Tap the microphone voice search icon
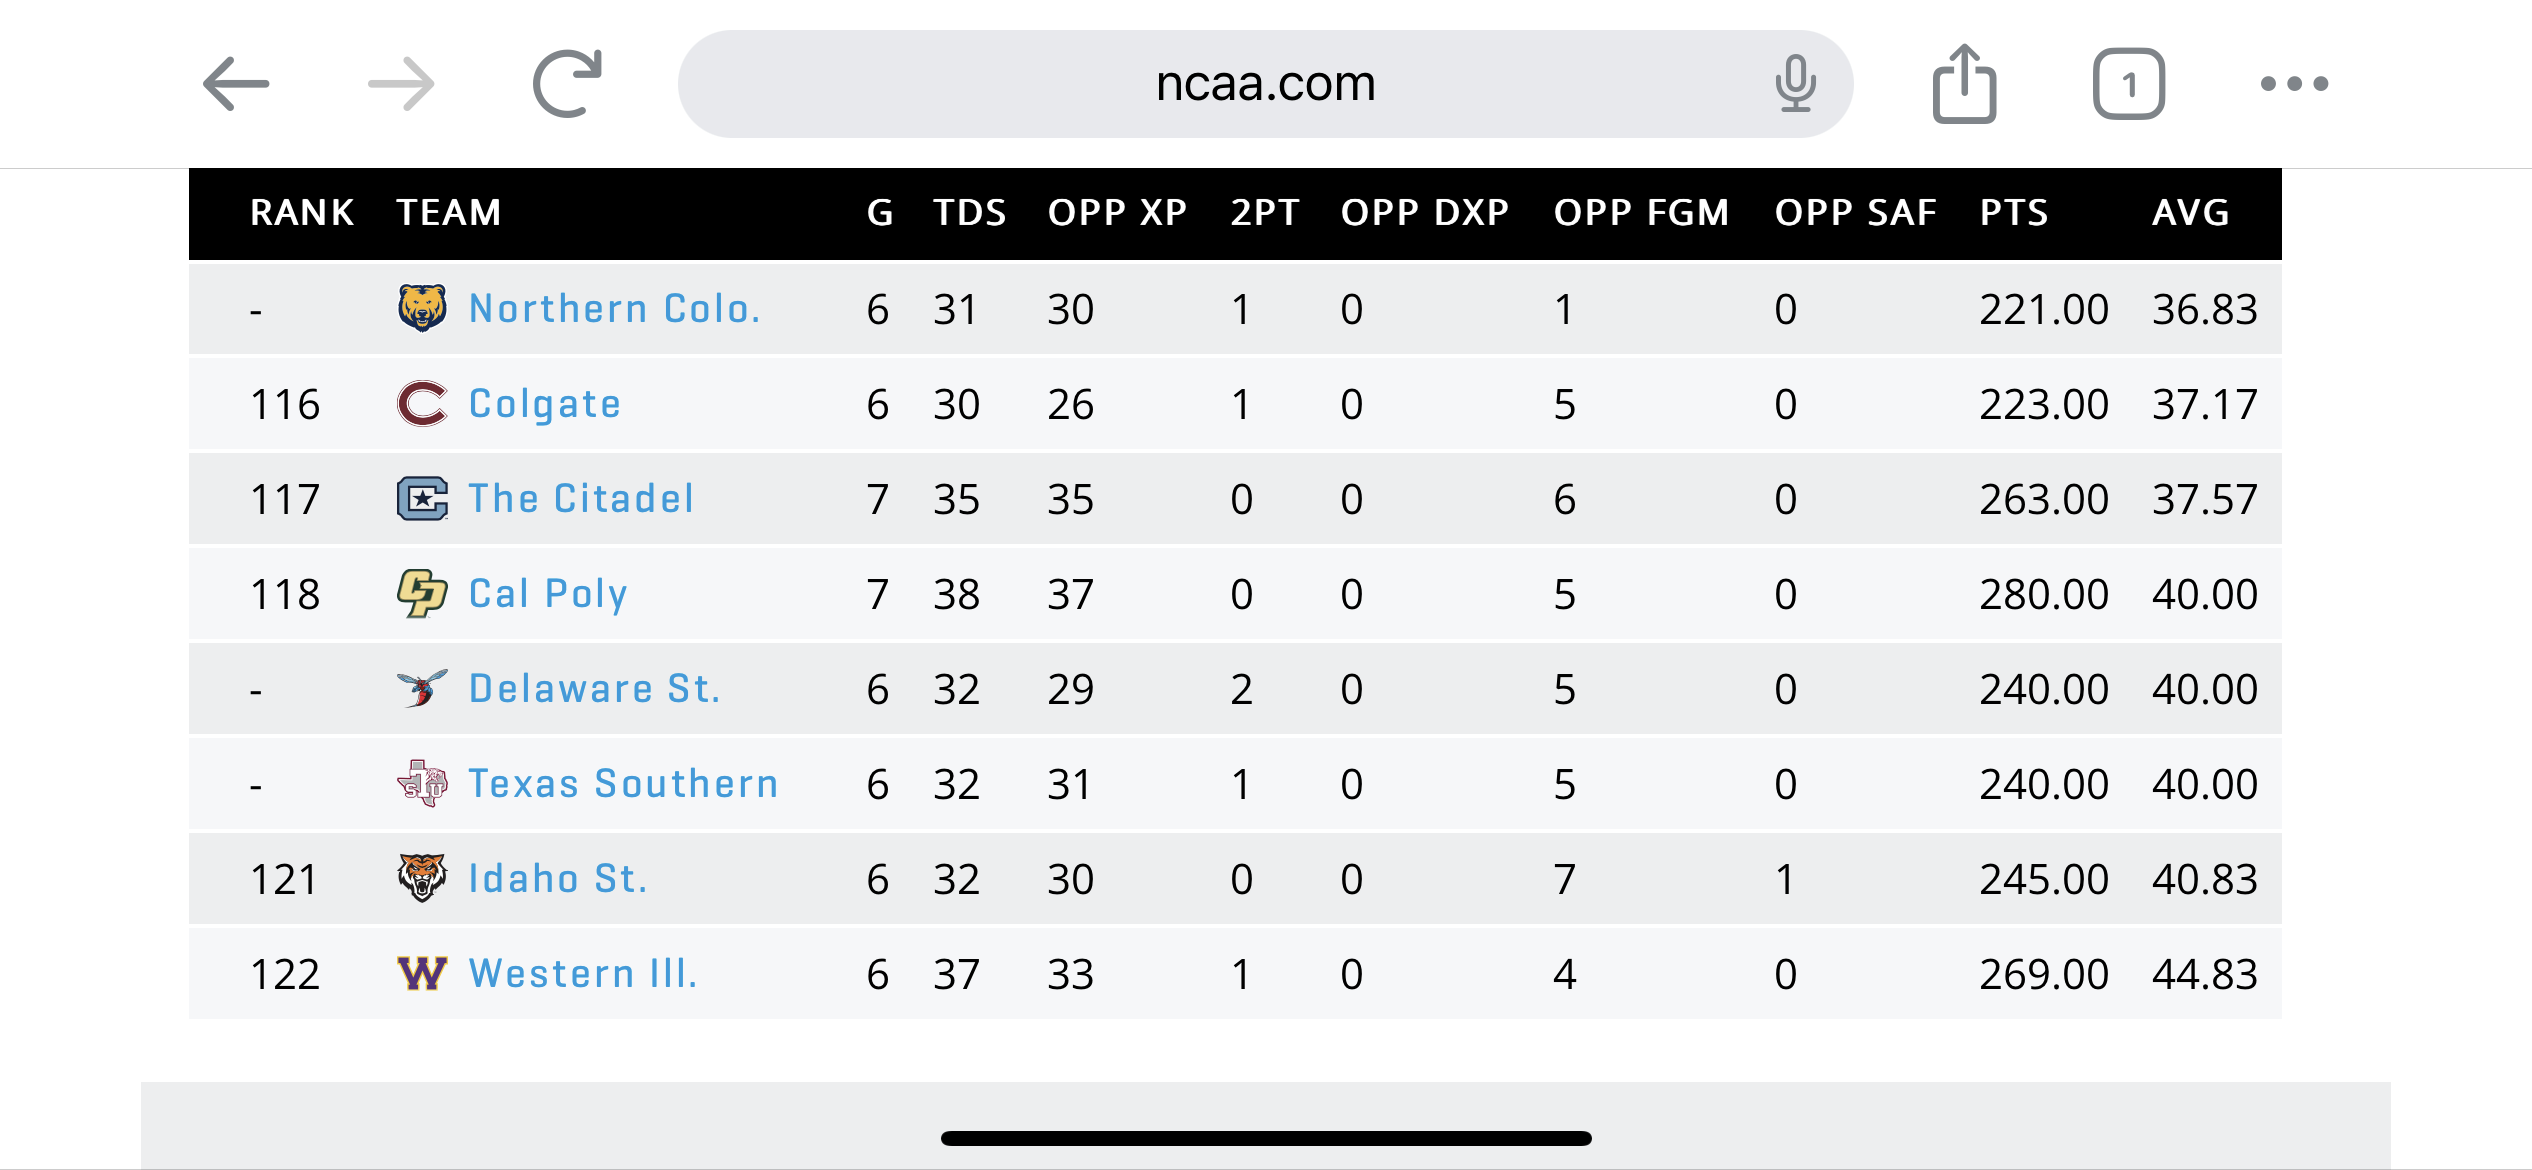The height and width of the screenshot is (1170, 2532). [x=1795, y=84]
